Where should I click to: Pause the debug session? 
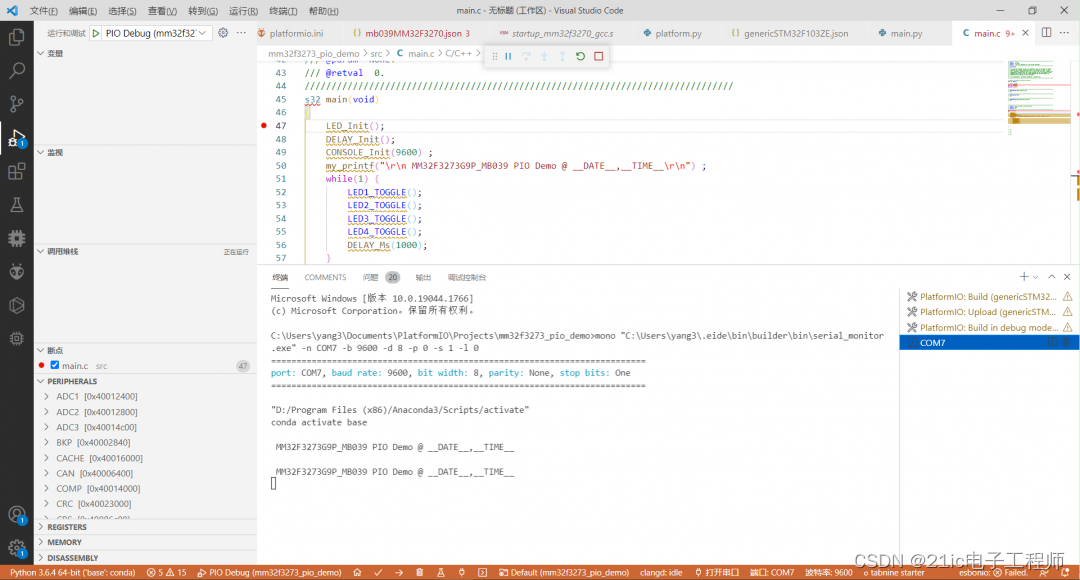pyautogui.click(x=508, y=56)
